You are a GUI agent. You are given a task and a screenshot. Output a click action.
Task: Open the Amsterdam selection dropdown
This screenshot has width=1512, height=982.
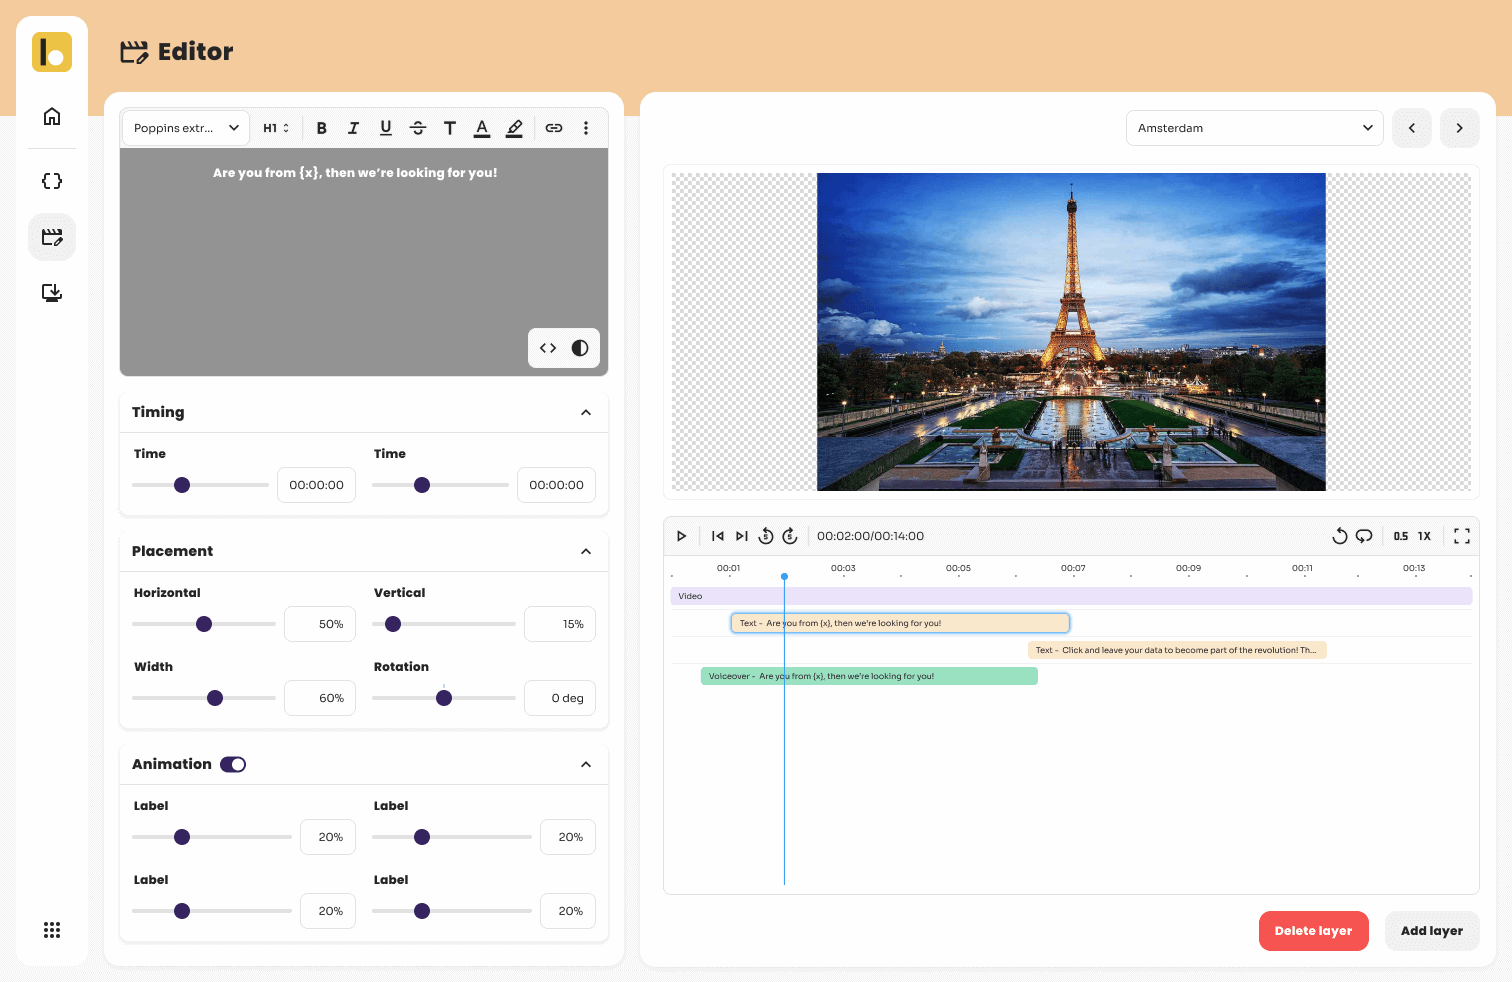pos(1254,128)
